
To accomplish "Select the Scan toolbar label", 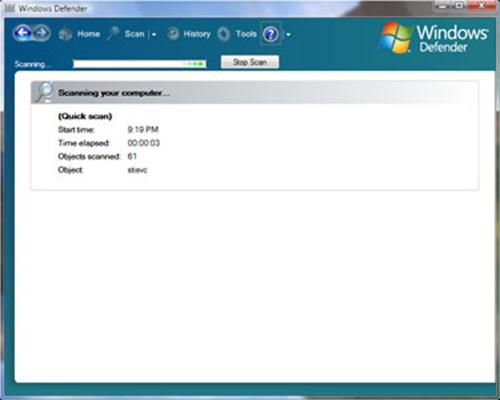I will tap(135, 34).
